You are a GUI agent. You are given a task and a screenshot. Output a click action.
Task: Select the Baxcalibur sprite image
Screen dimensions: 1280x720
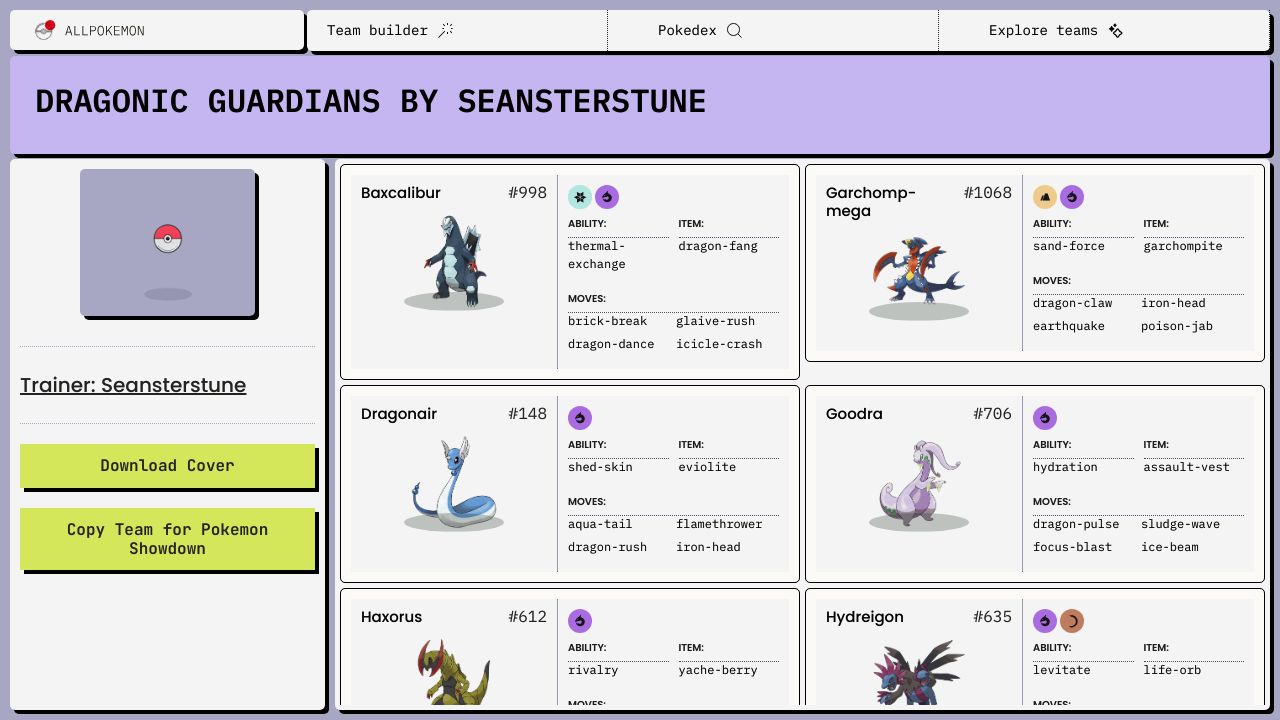pyautogui.click(x=454, y=258)
